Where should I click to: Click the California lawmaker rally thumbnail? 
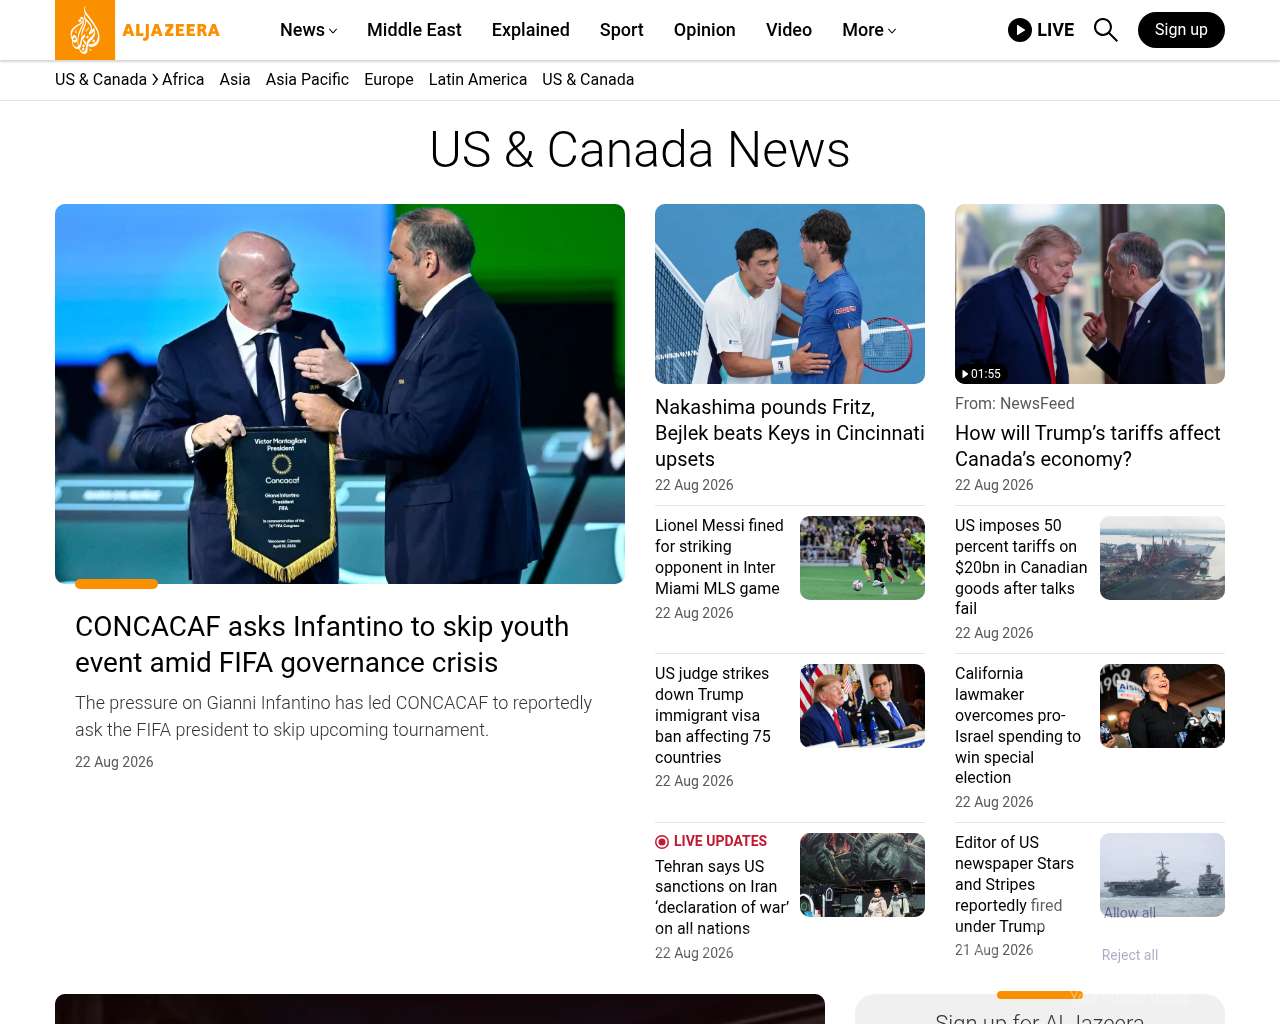pyautogui.click(x=1162, y=706)
